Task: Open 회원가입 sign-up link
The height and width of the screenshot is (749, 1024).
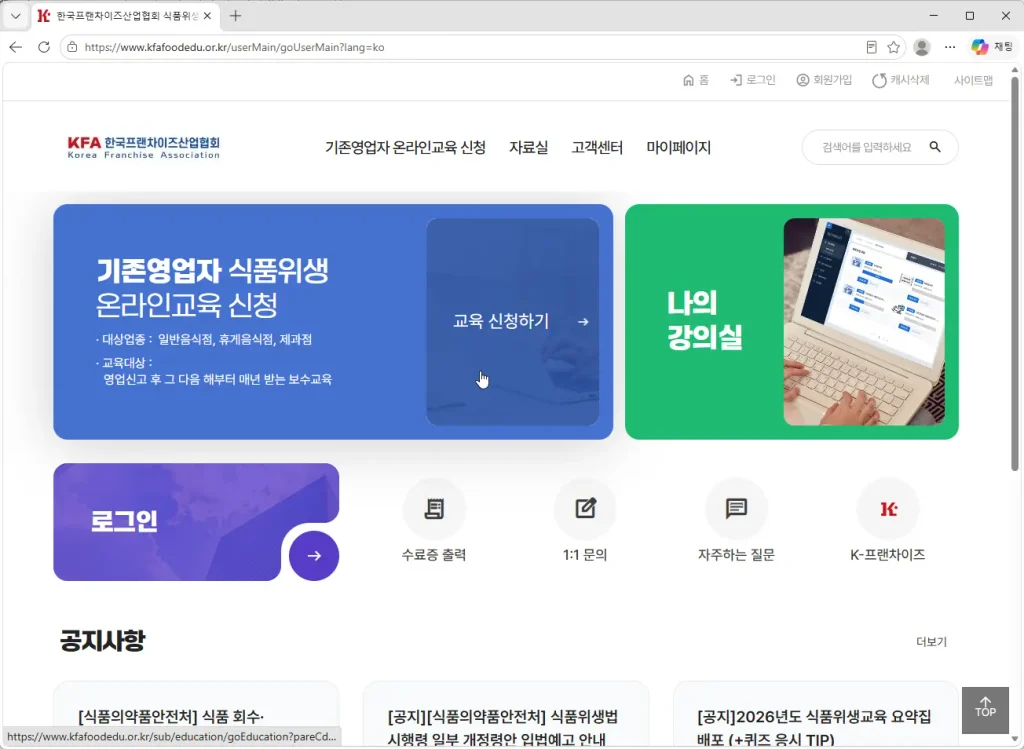Action: (824, 80)
